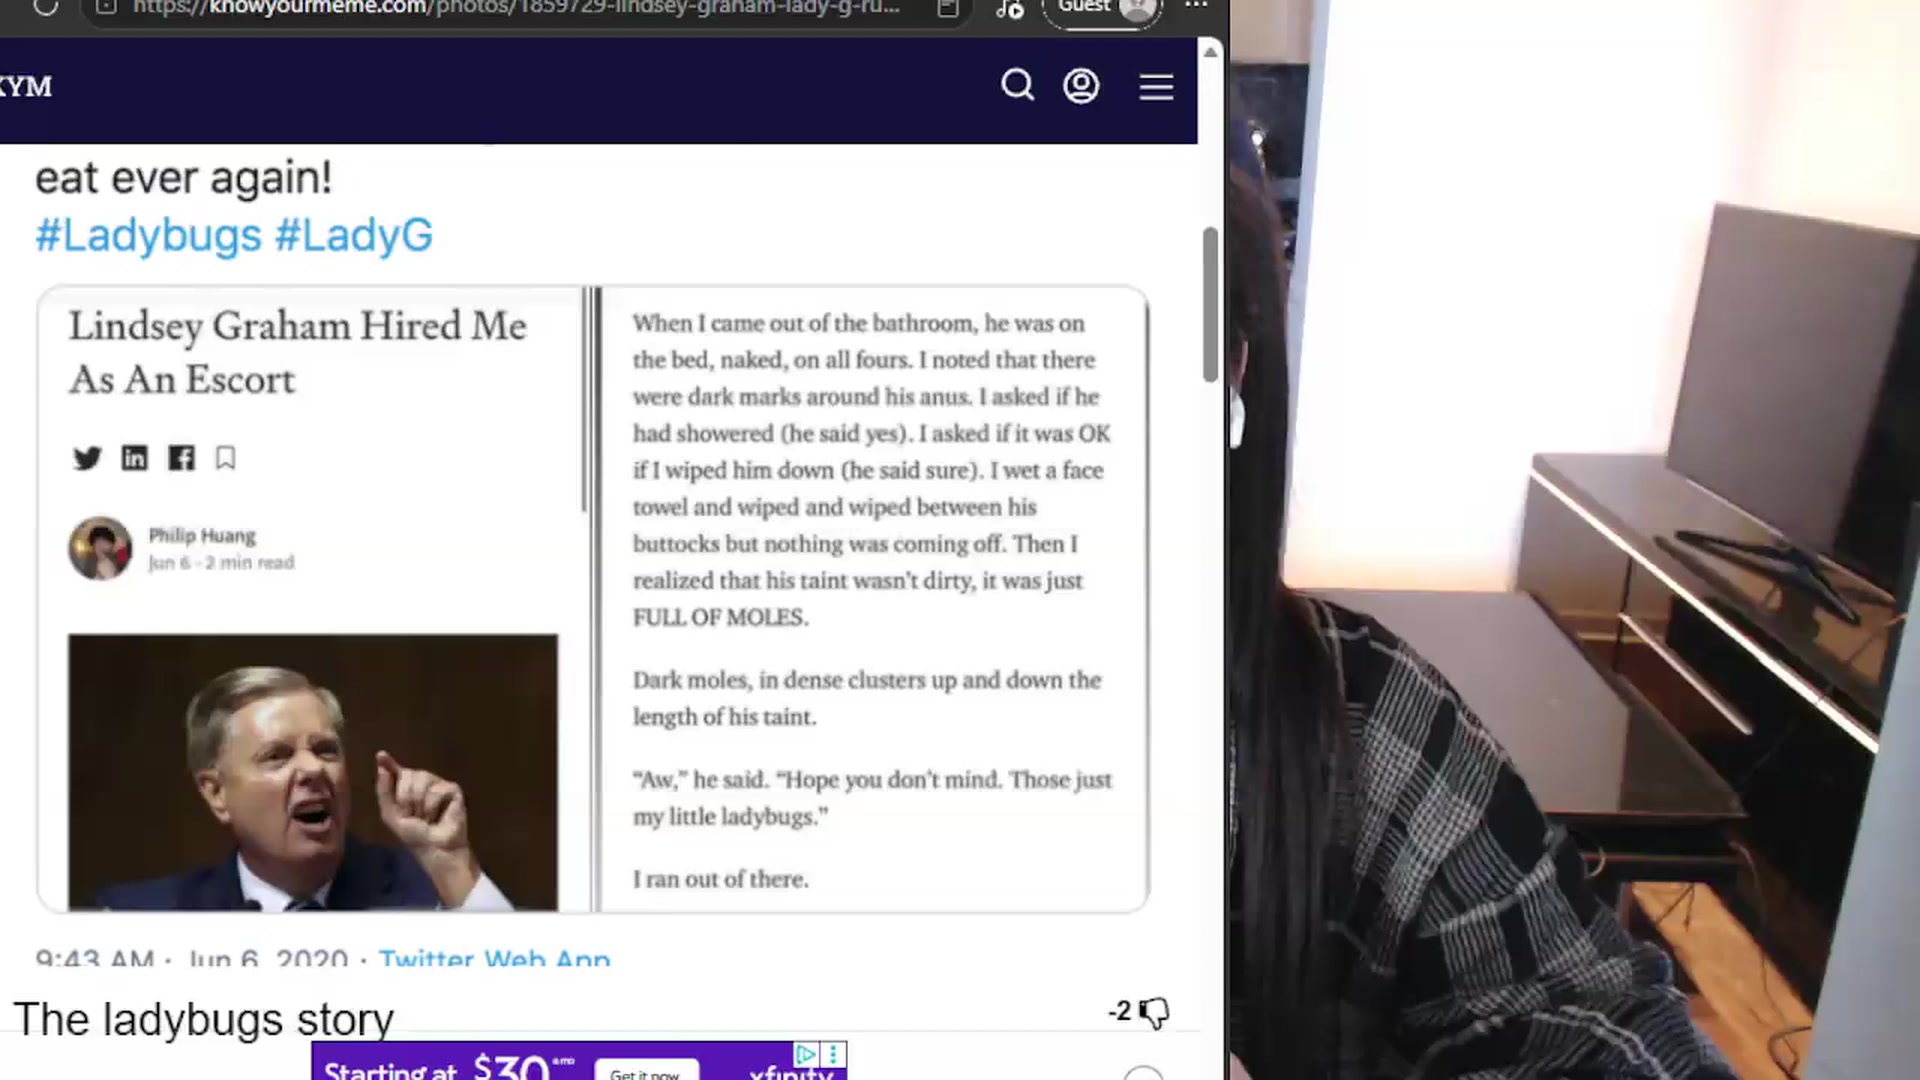Click the browser reload icon
This screenshot has width=1920, height=1080.
[x=45, y=7]
